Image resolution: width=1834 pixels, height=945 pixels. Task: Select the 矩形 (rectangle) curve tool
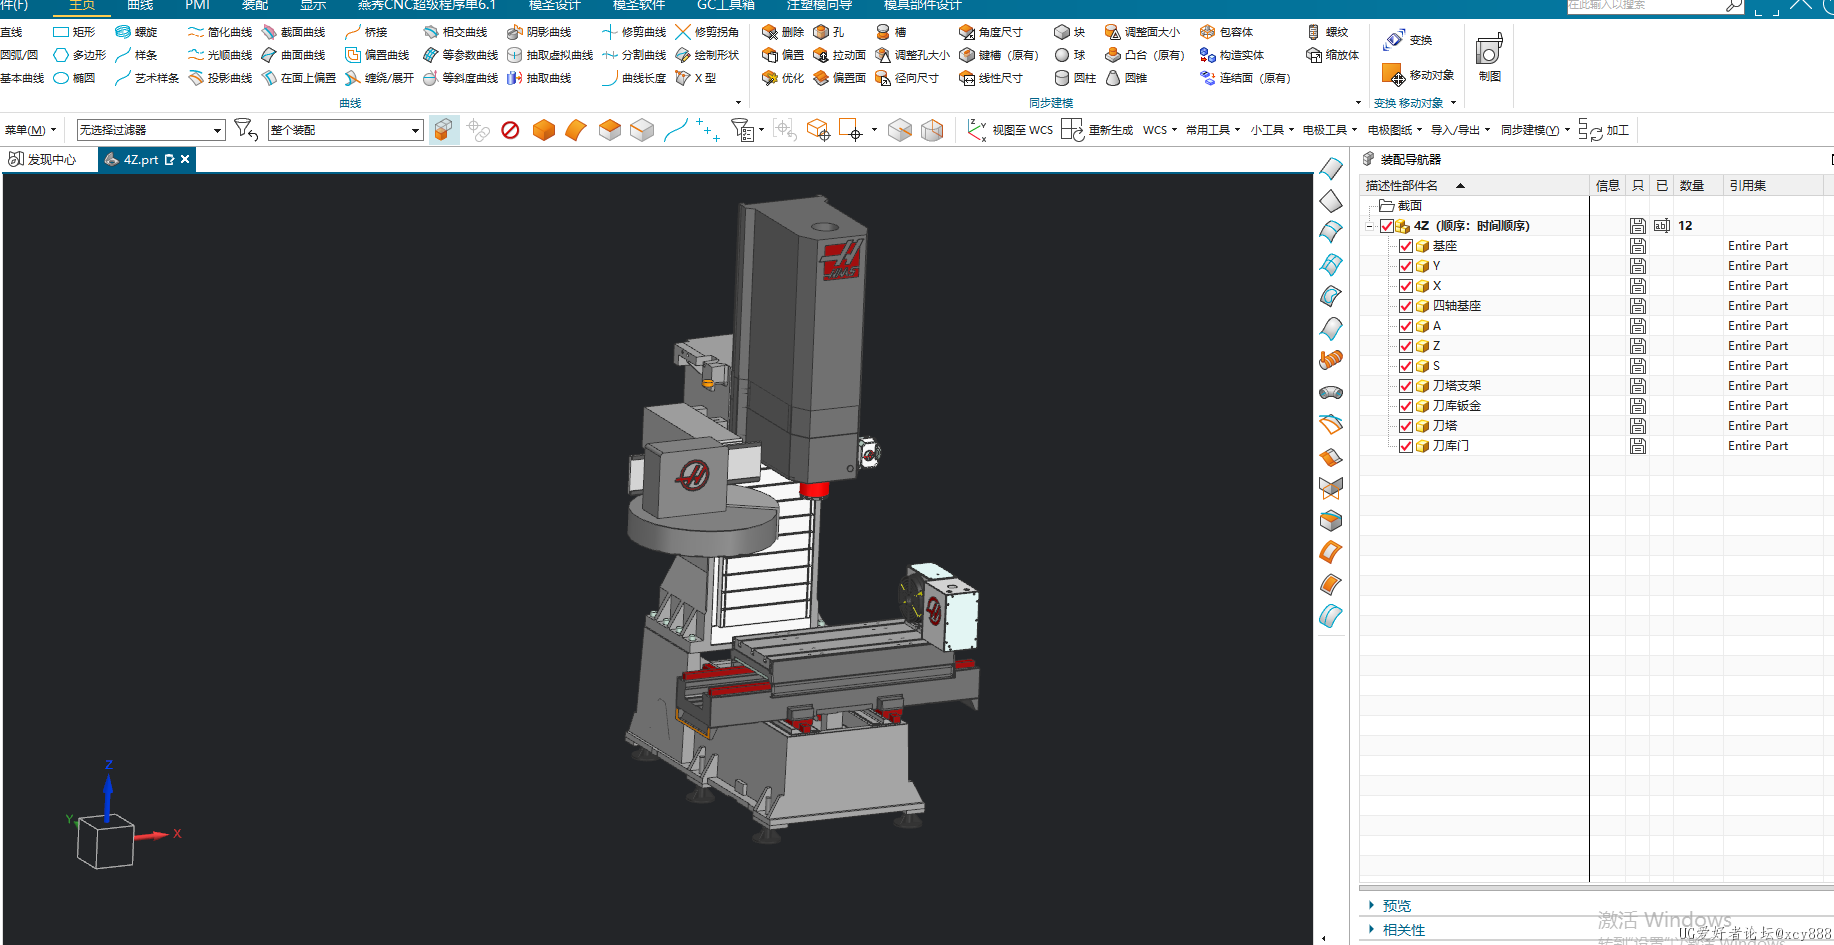(74, 32)
